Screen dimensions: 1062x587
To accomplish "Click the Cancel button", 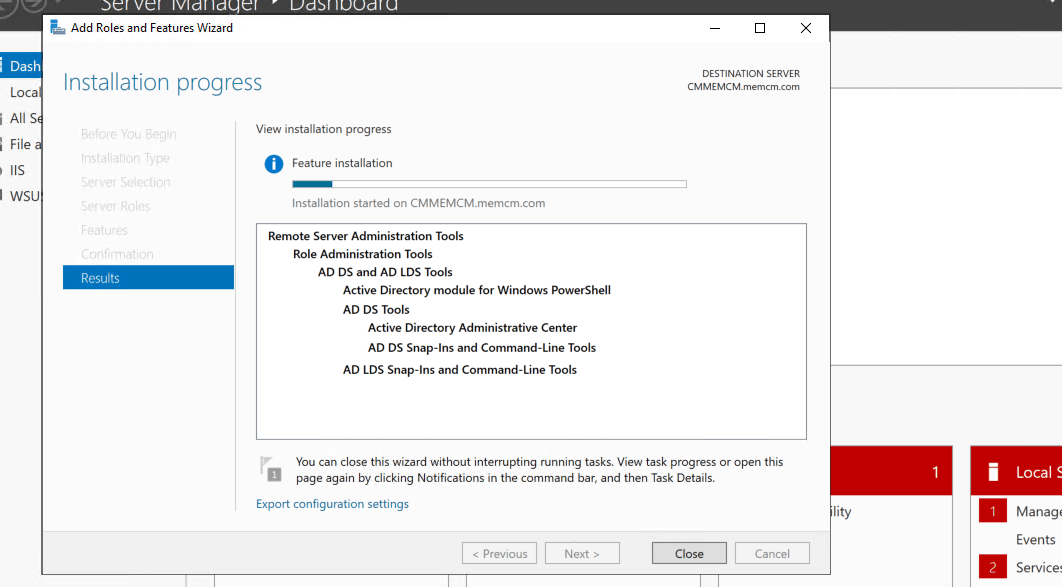I will click(772, 553).
